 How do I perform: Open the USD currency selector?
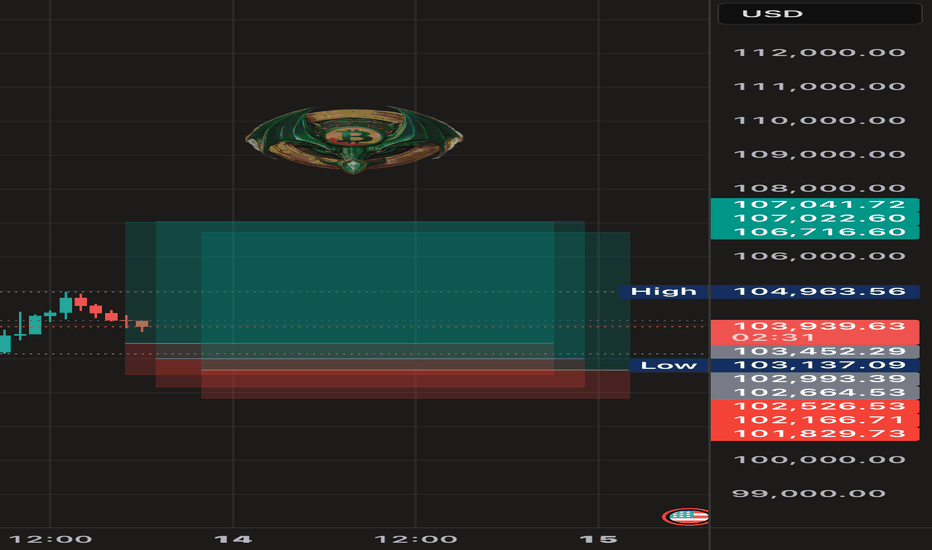[820, 13]
